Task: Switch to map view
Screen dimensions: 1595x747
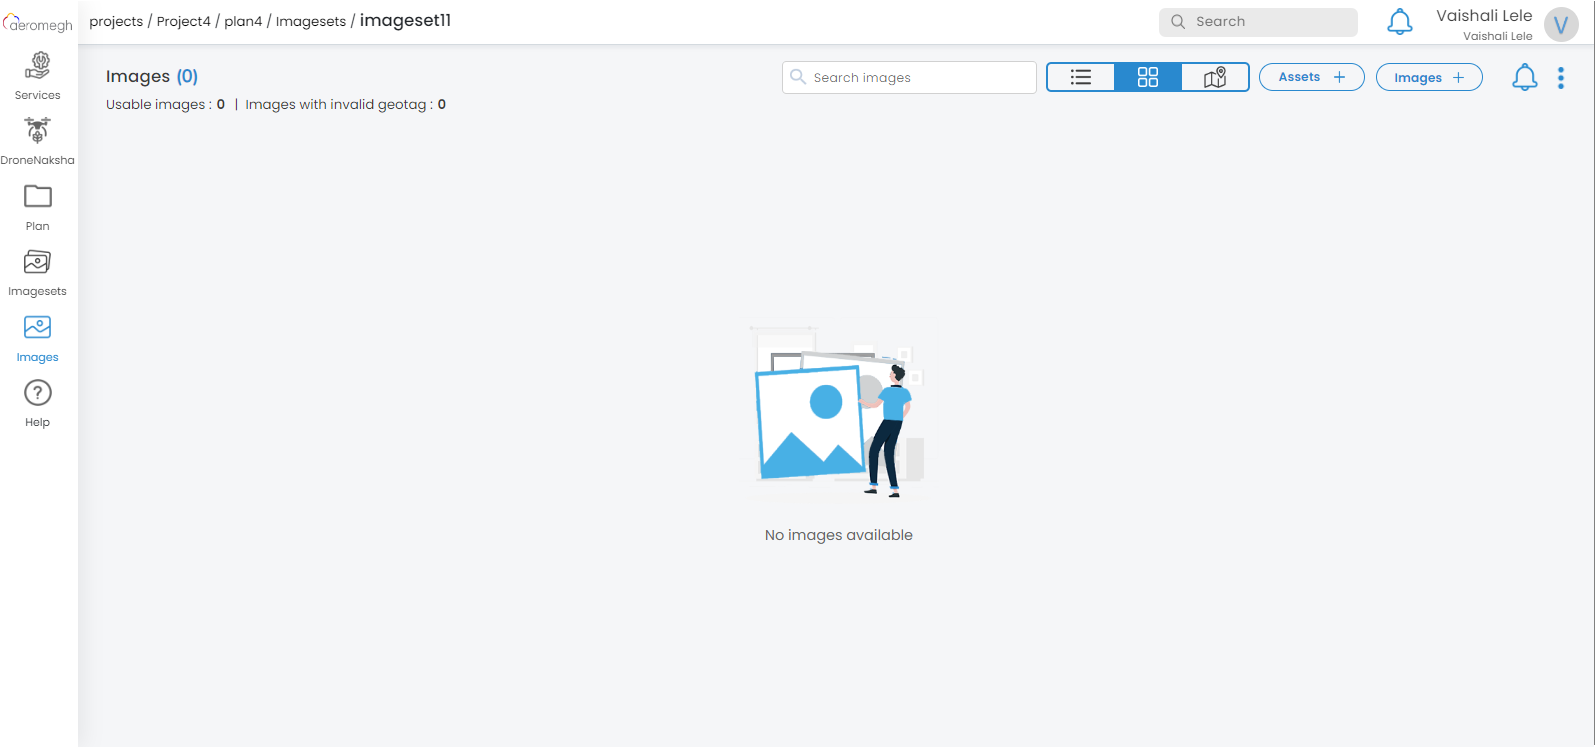Action: click(x=1215, y=77)
